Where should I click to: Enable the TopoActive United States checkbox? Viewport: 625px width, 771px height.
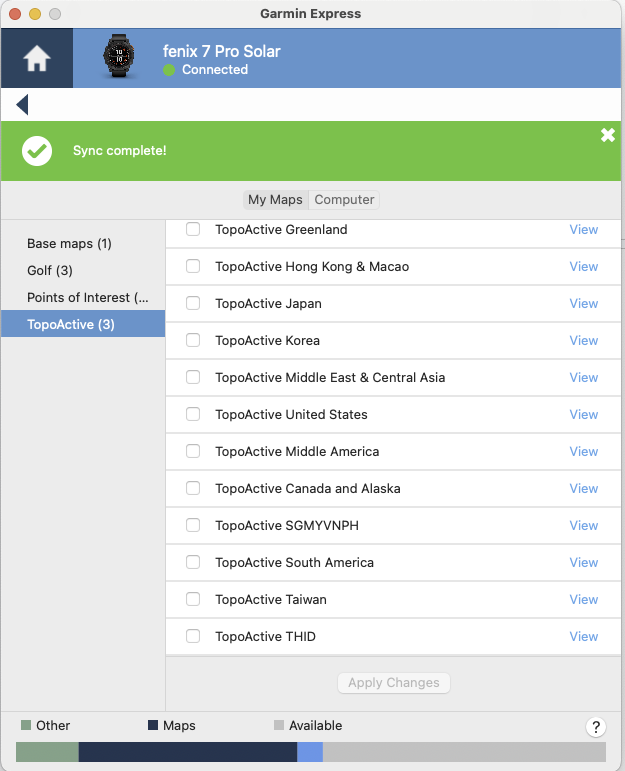193,415
